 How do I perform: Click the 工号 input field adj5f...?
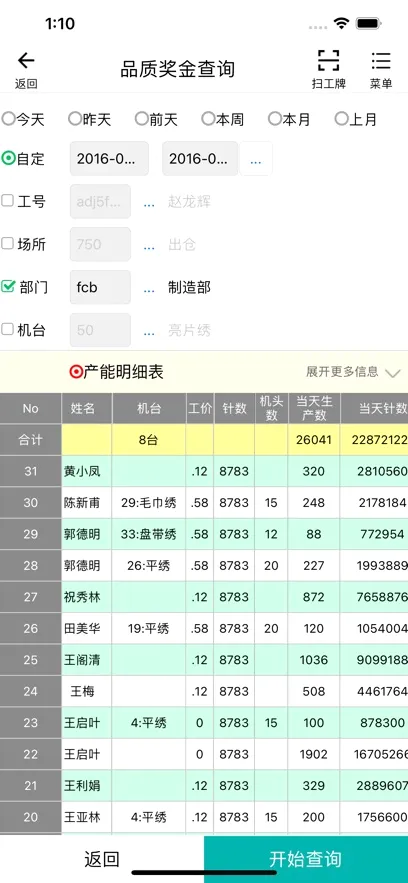(x=100, y=201)
